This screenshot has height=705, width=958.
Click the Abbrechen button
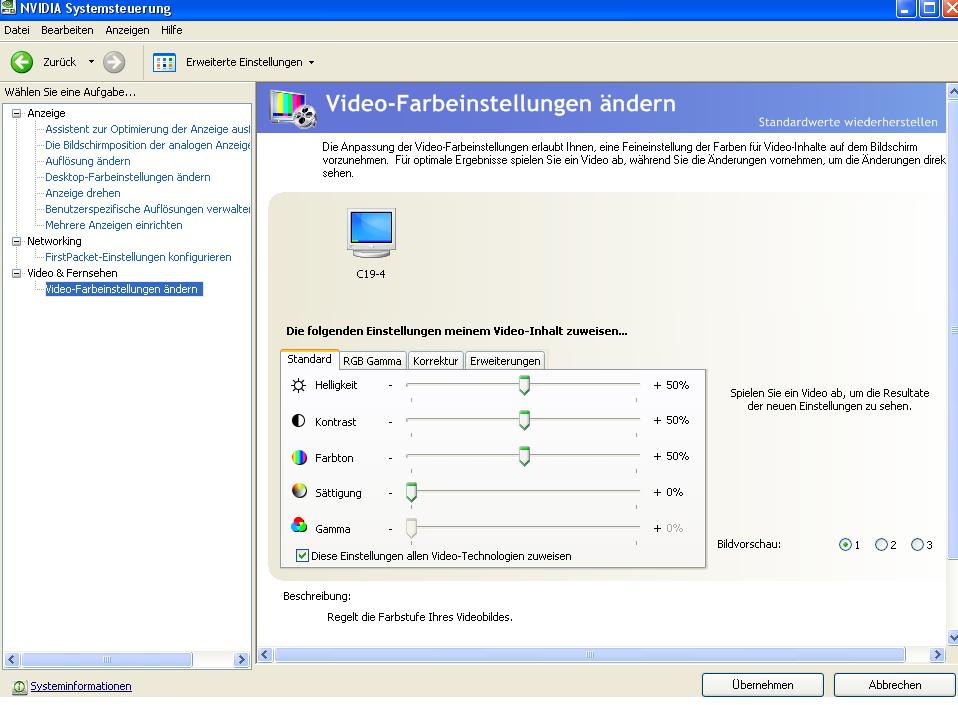pos(894,685)
